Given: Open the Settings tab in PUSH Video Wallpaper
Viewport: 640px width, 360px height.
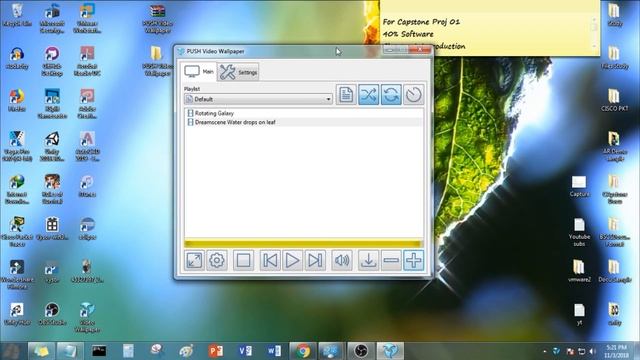Looking at the screenshot, I should tap(239, 72).
